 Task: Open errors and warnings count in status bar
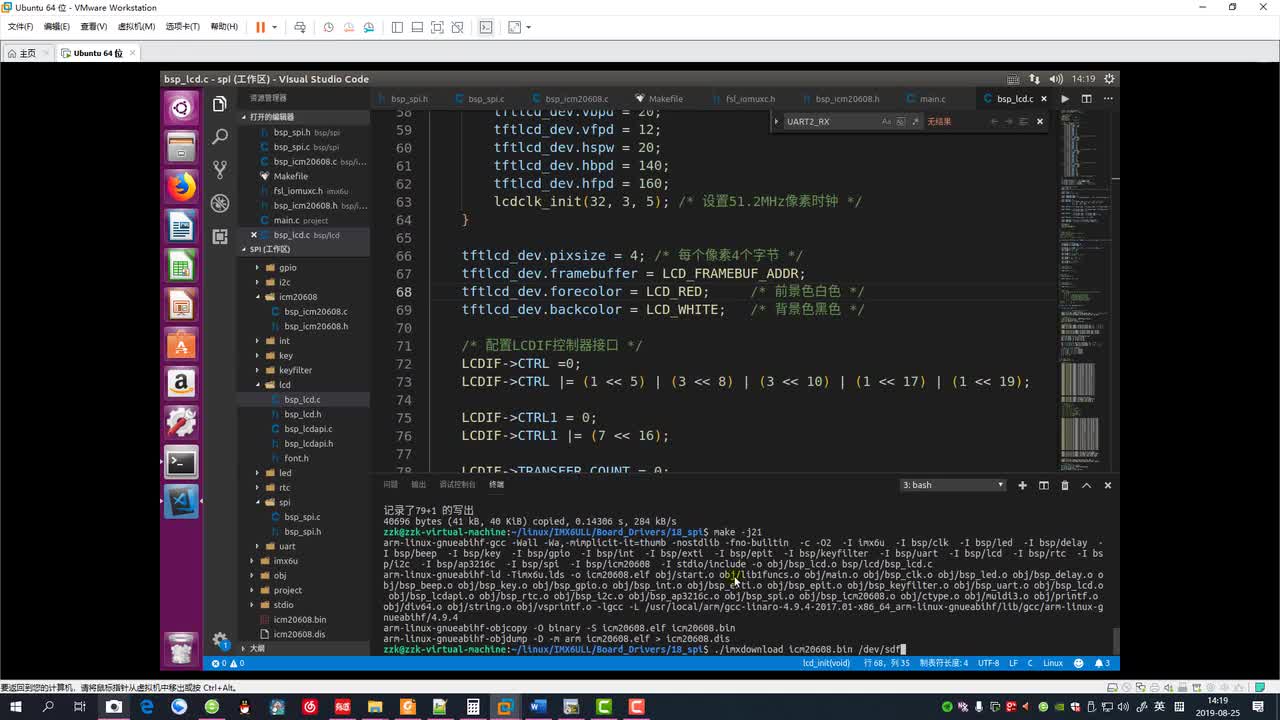227,663
